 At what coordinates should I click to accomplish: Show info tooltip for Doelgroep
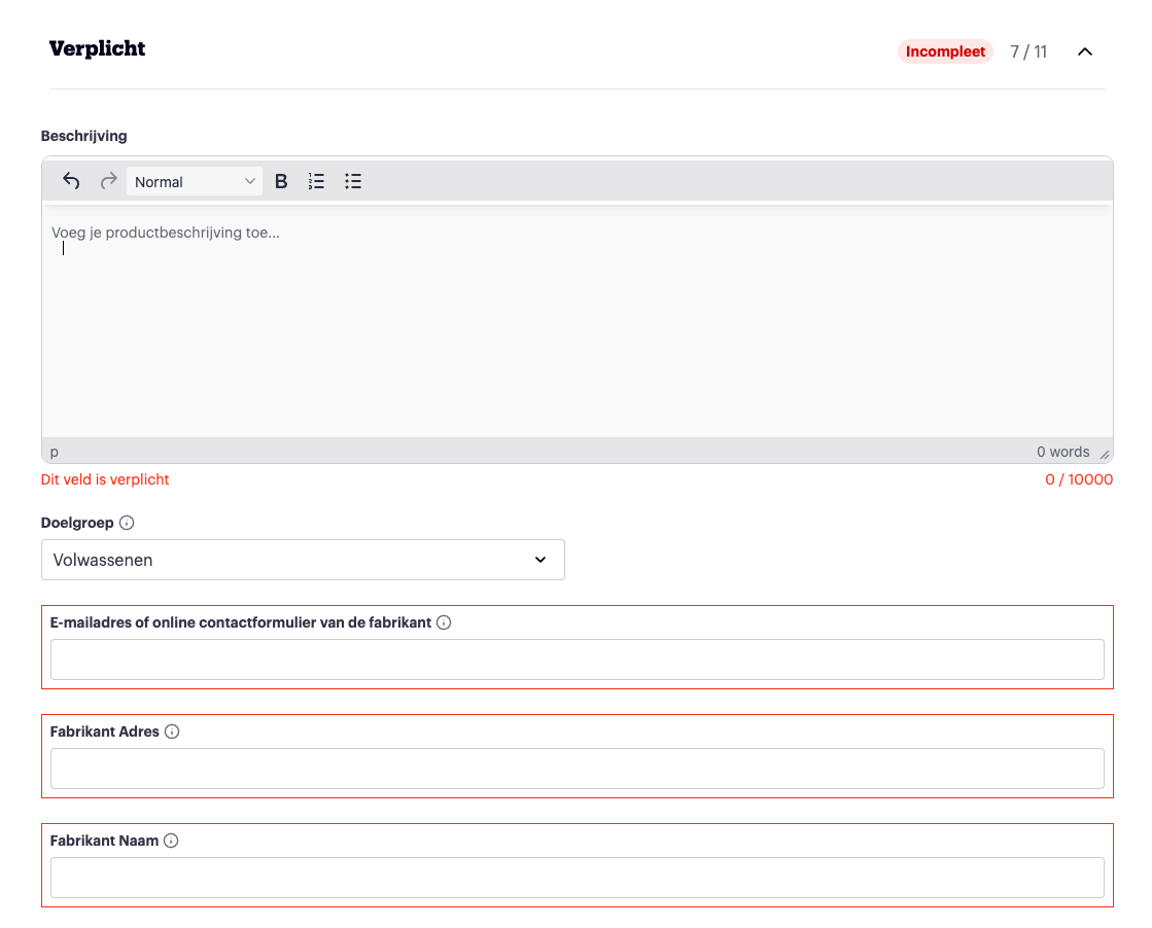click(126, 522)
